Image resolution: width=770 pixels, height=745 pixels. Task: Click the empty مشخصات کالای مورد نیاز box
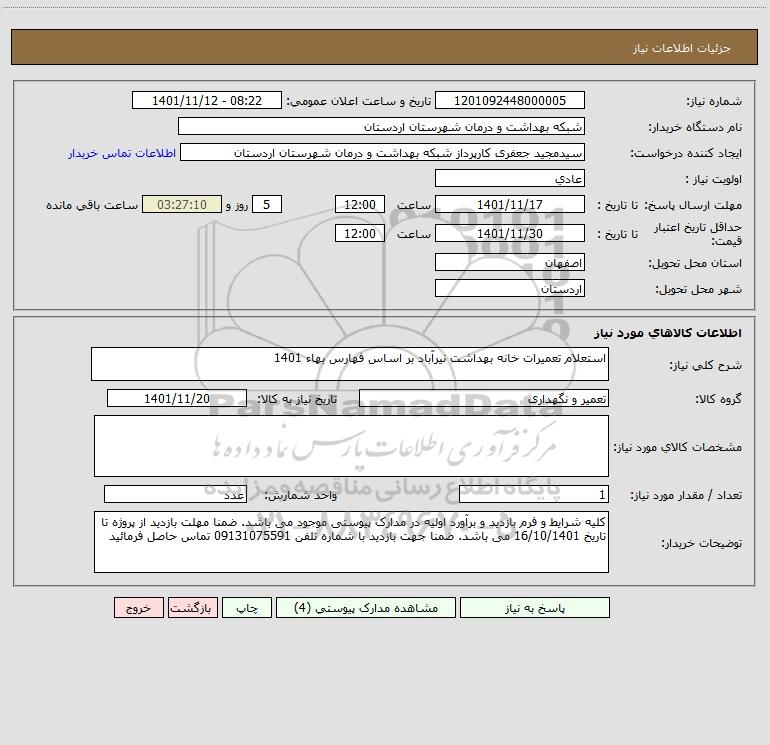click(x=351, y=446)
